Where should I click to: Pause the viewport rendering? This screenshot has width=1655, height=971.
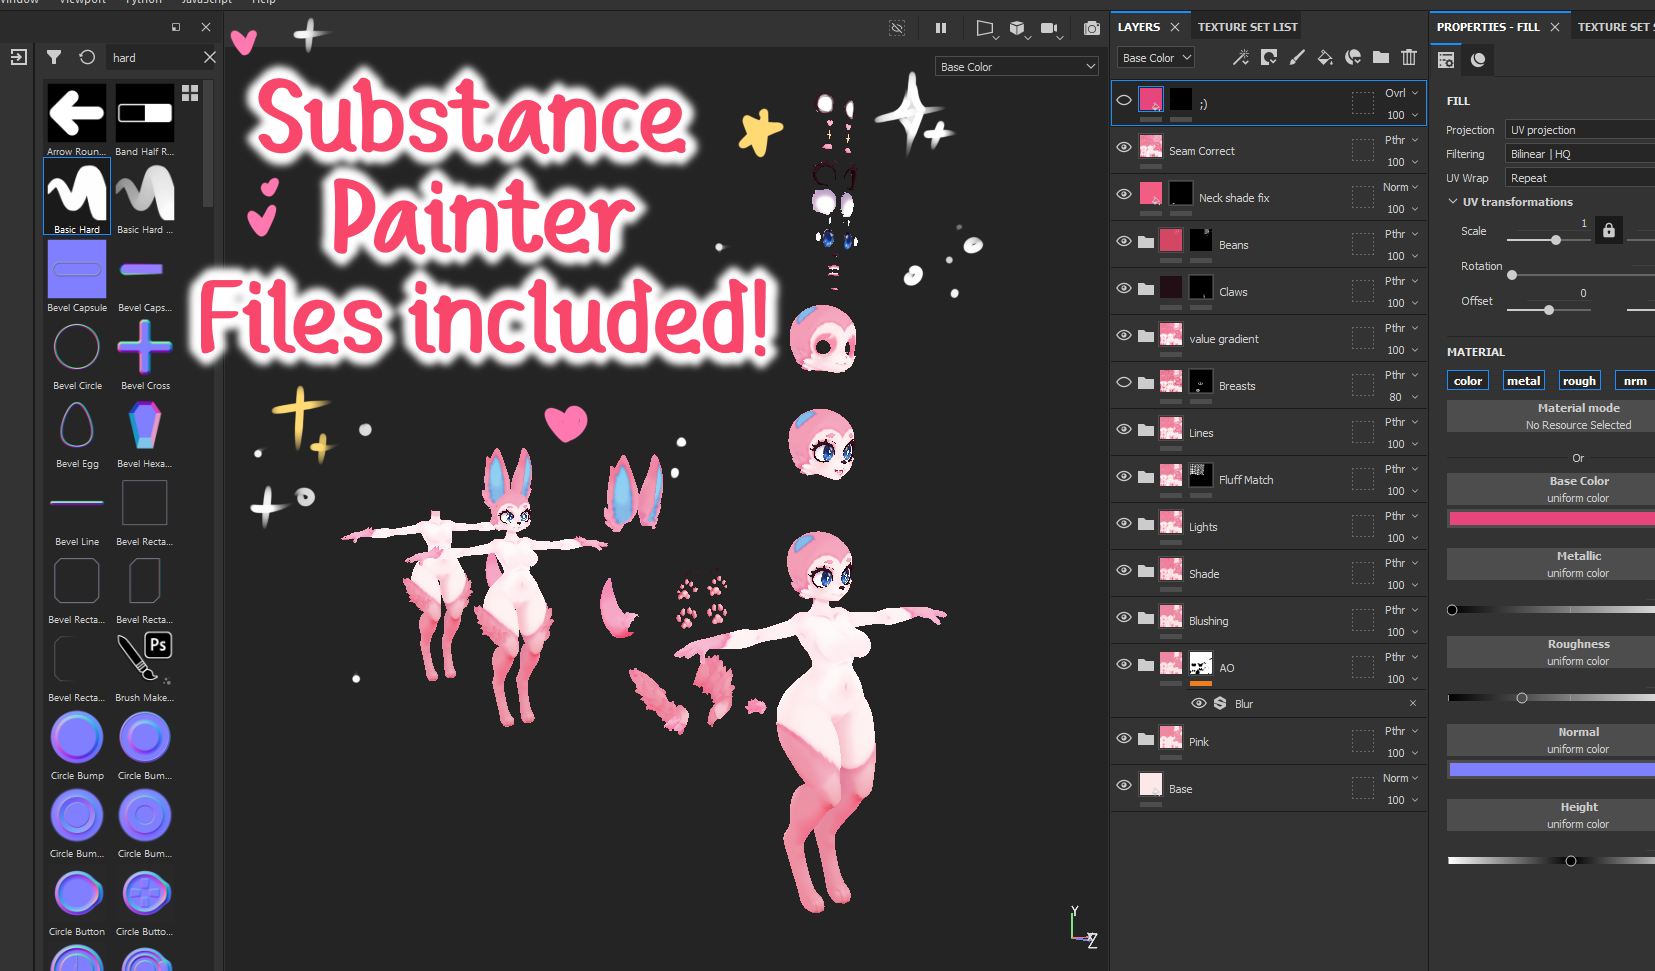coord(941,28)
